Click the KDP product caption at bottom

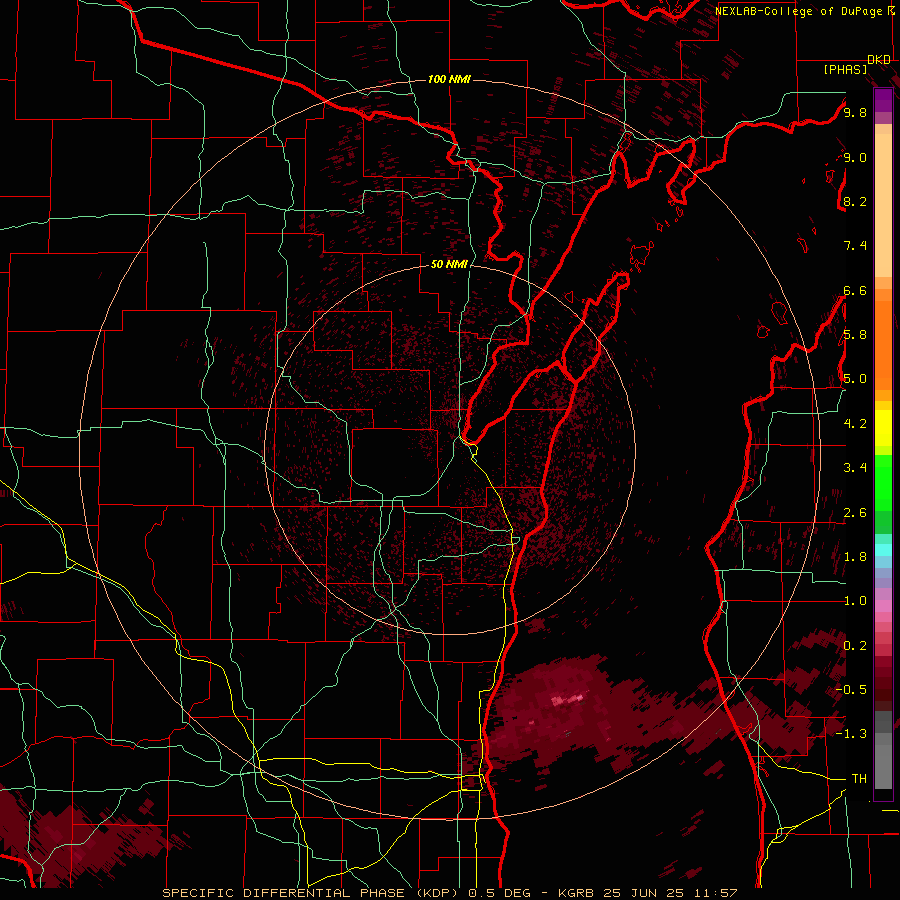coord(449,893)
